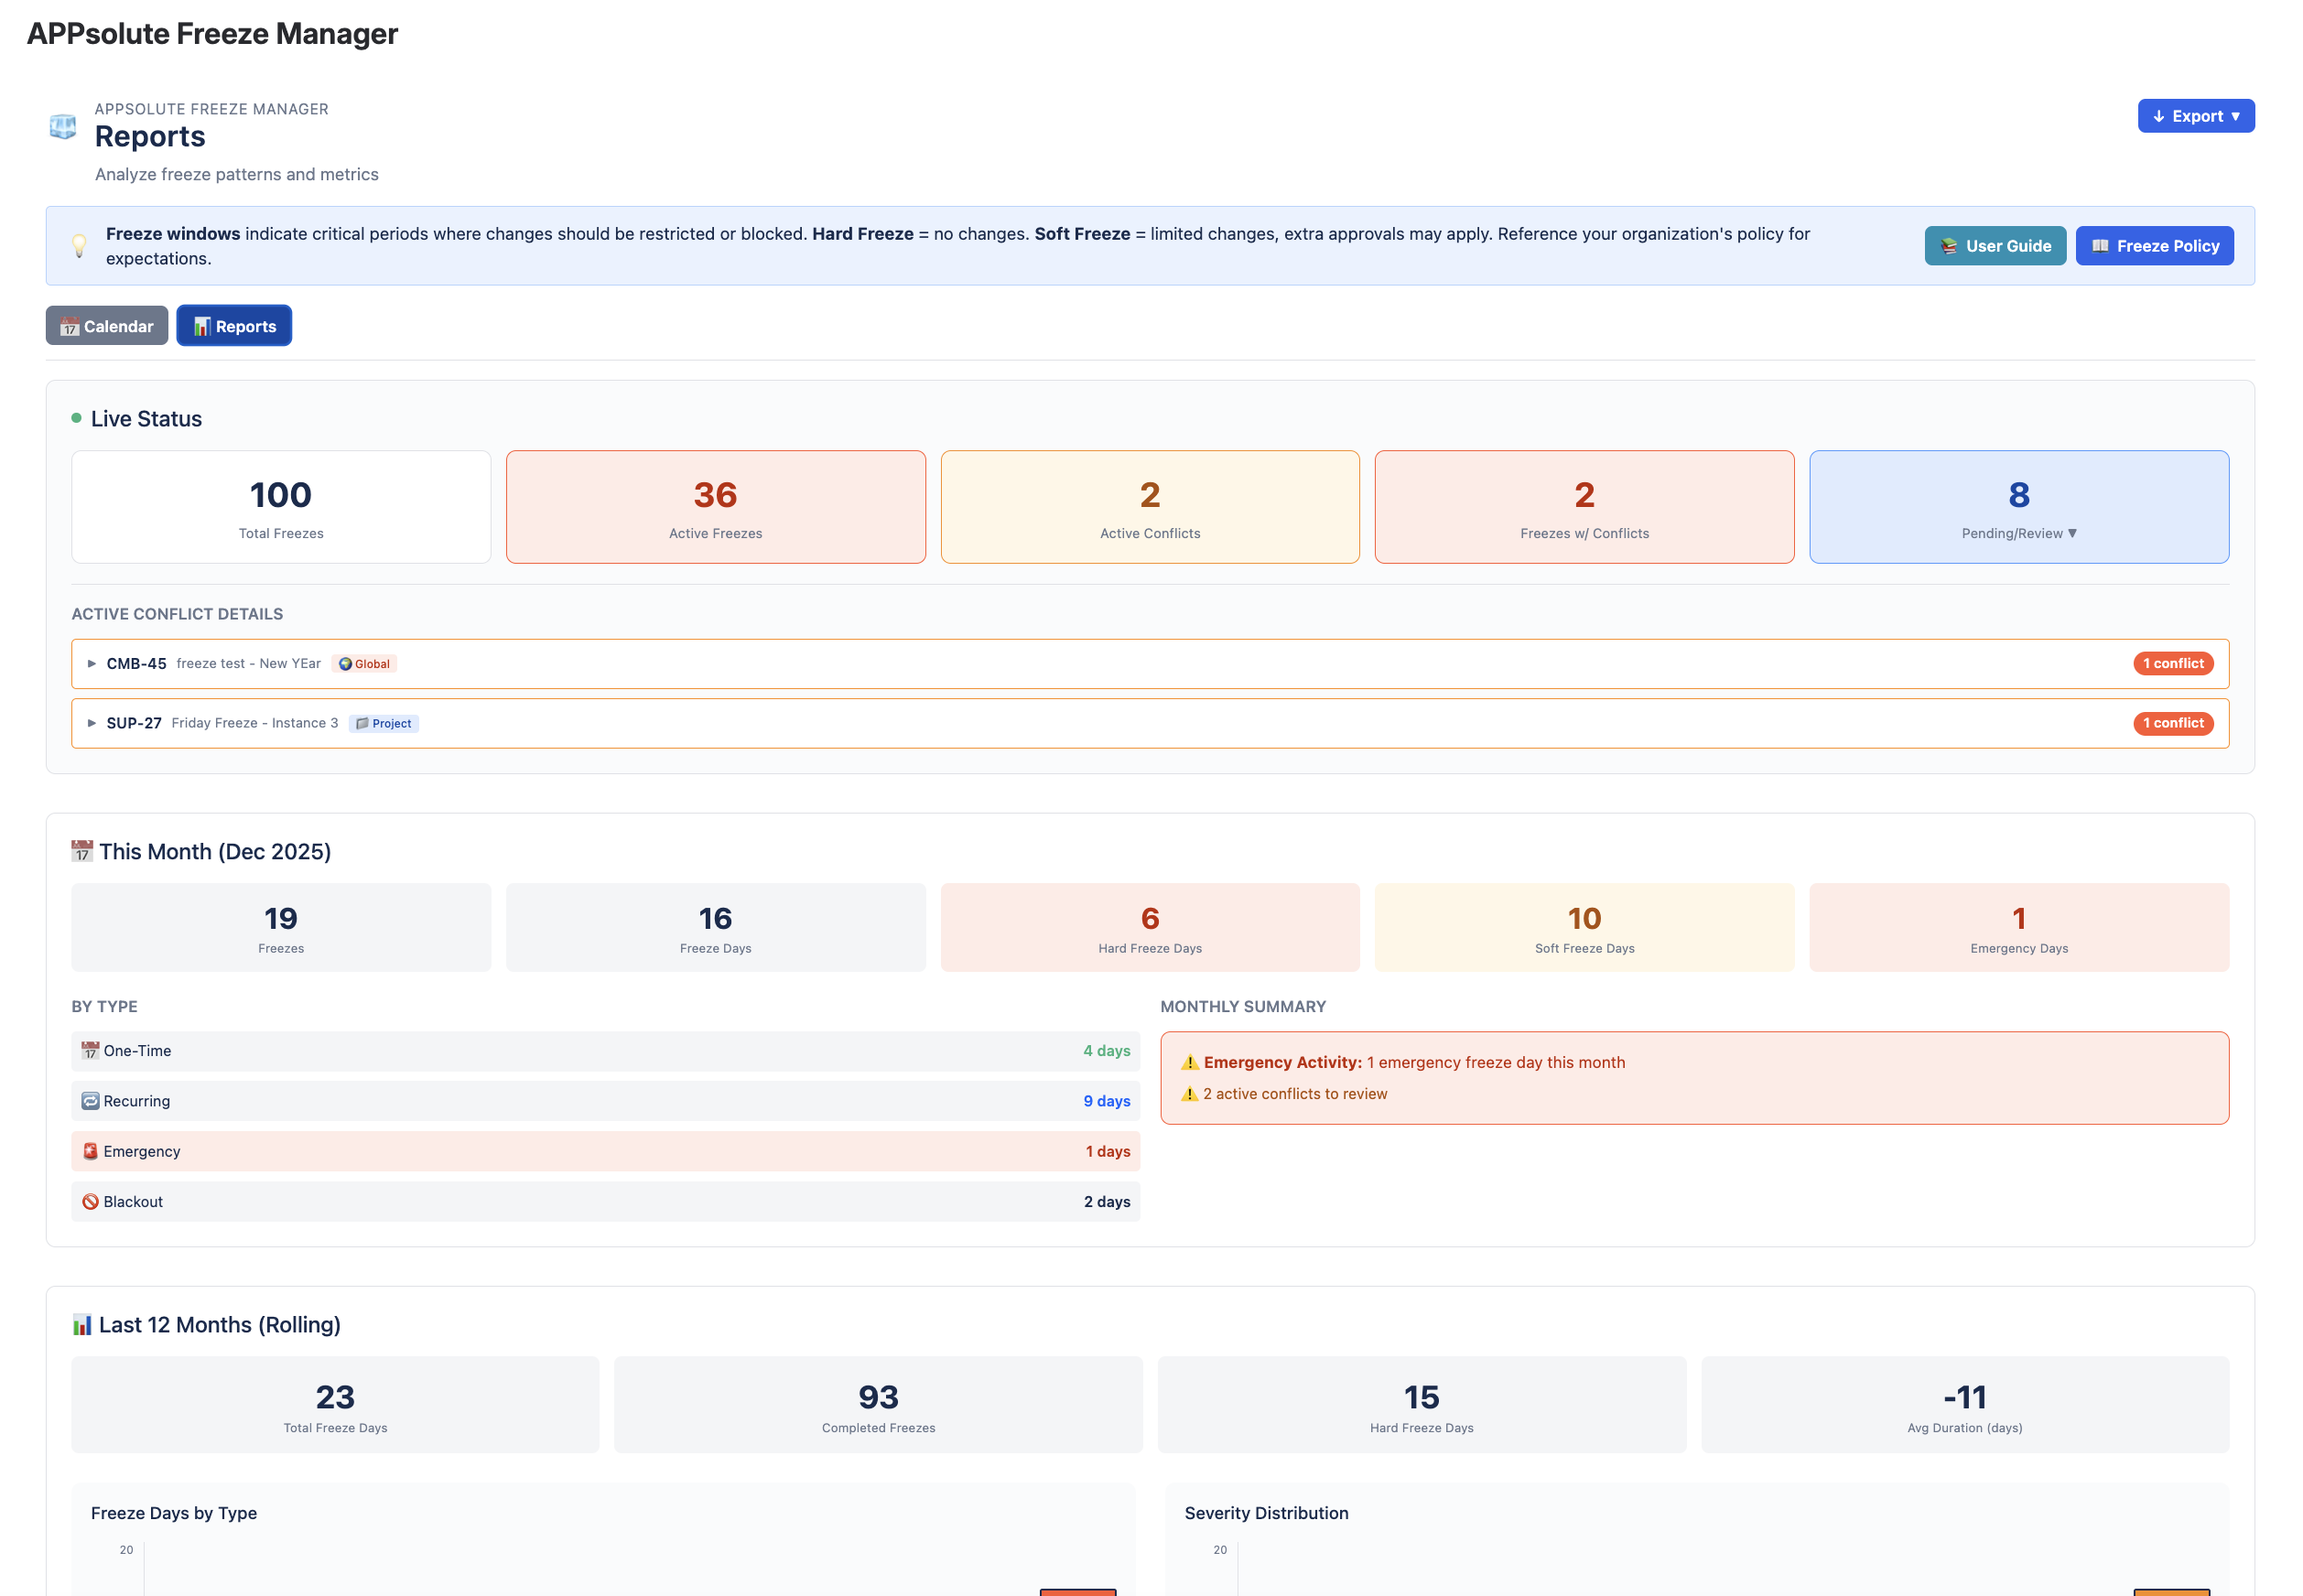Screen dimensions: 2303x1596
Task: Open the Freeze Policy button
Action: pos(2153,246)
